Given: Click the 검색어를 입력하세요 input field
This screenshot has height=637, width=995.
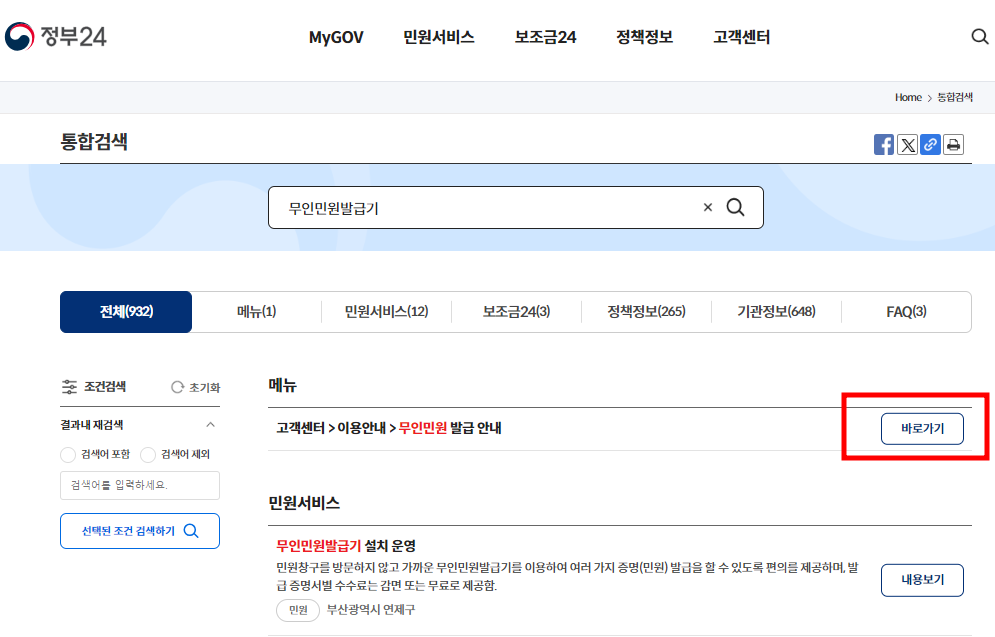Looking at the screenshot, I should (140, 486).
